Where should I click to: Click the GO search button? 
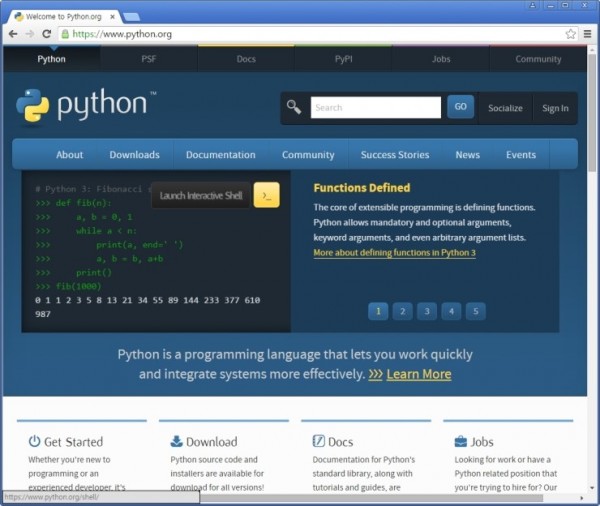pos(460,106)
